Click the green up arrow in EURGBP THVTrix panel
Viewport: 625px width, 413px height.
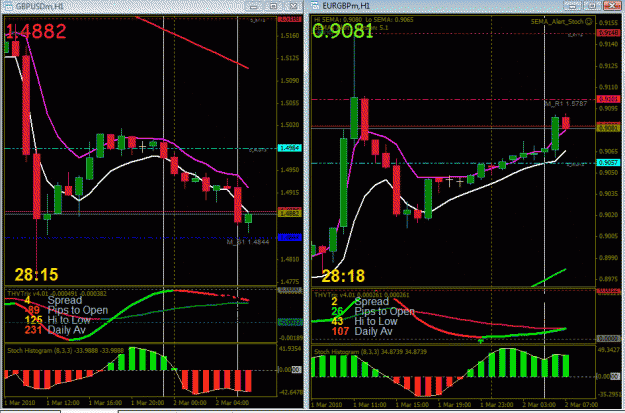tap(481, 340)
